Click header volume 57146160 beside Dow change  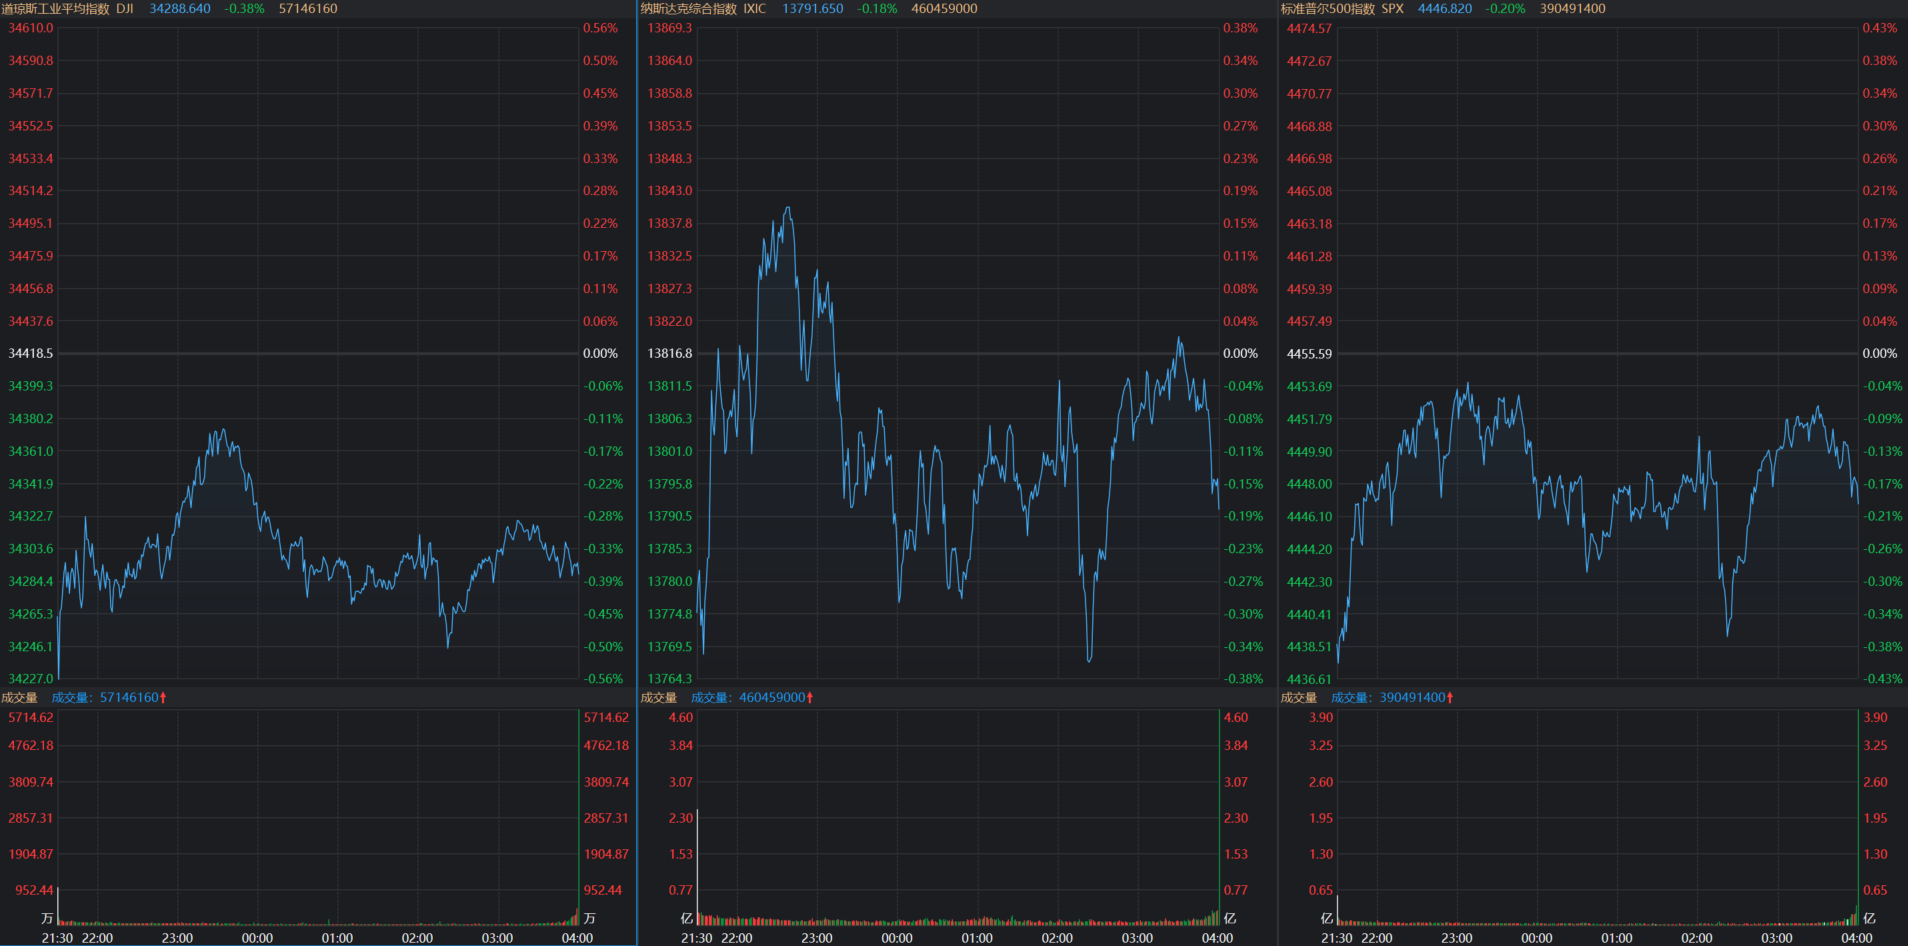[308, 8]
